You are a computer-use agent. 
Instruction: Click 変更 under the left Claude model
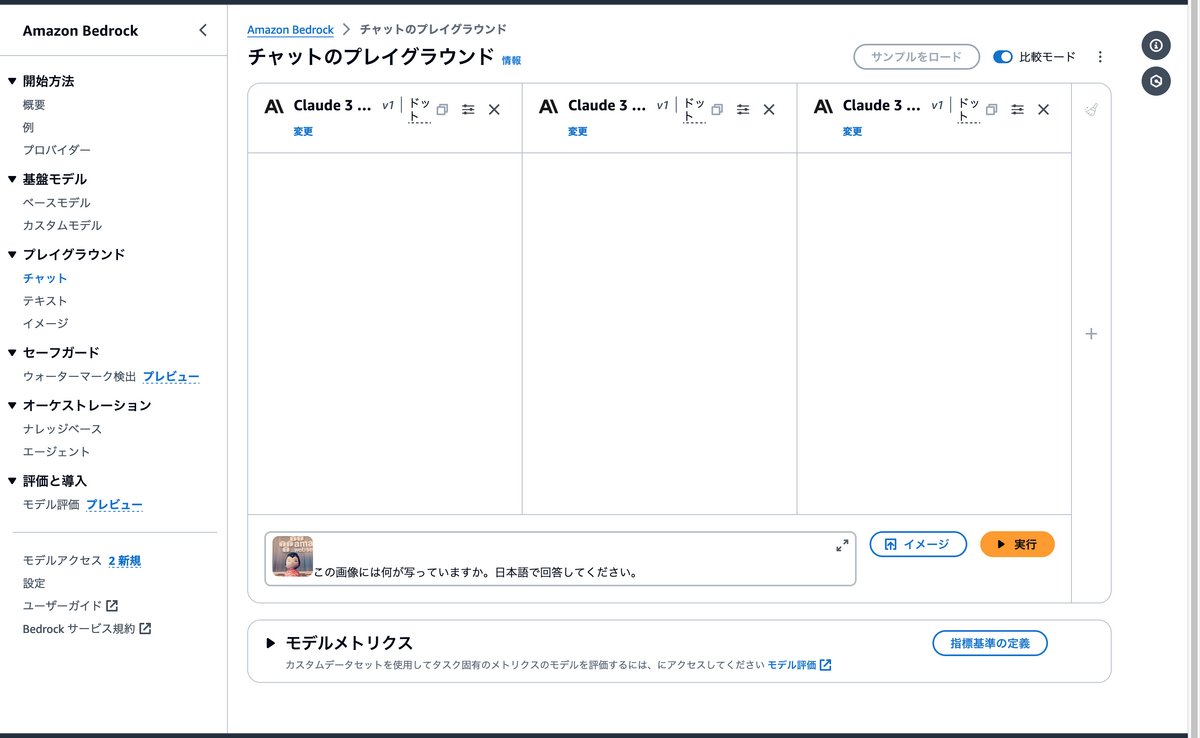click(x=303, y=132)
